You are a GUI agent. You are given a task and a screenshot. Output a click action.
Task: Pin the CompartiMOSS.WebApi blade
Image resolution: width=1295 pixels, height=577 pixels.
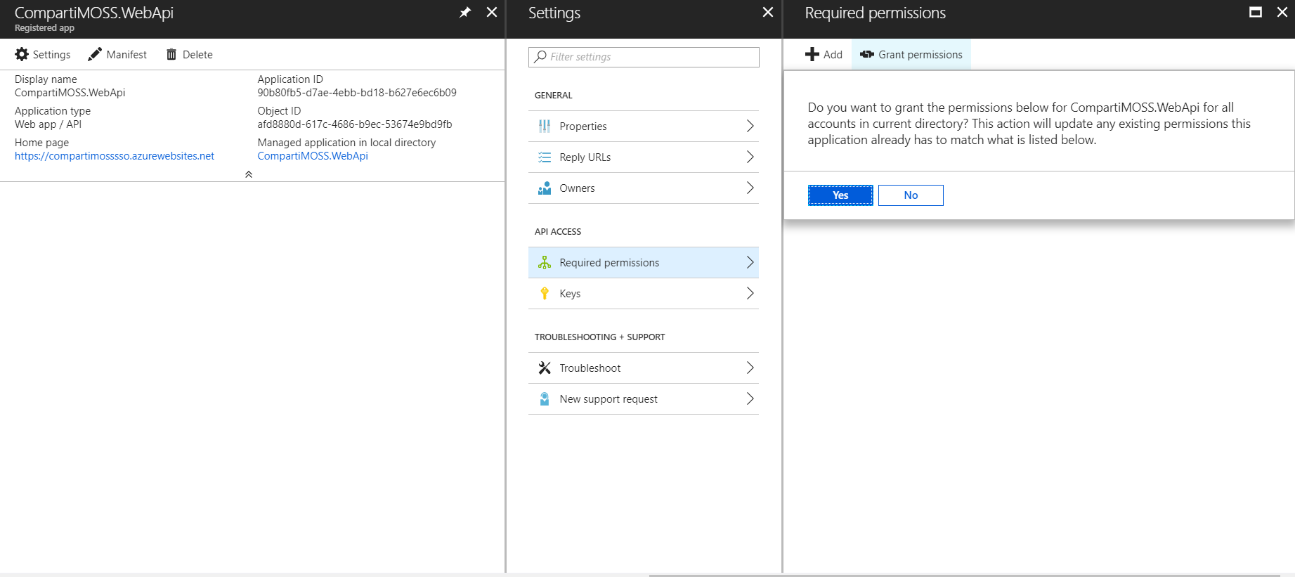point(465,13)
